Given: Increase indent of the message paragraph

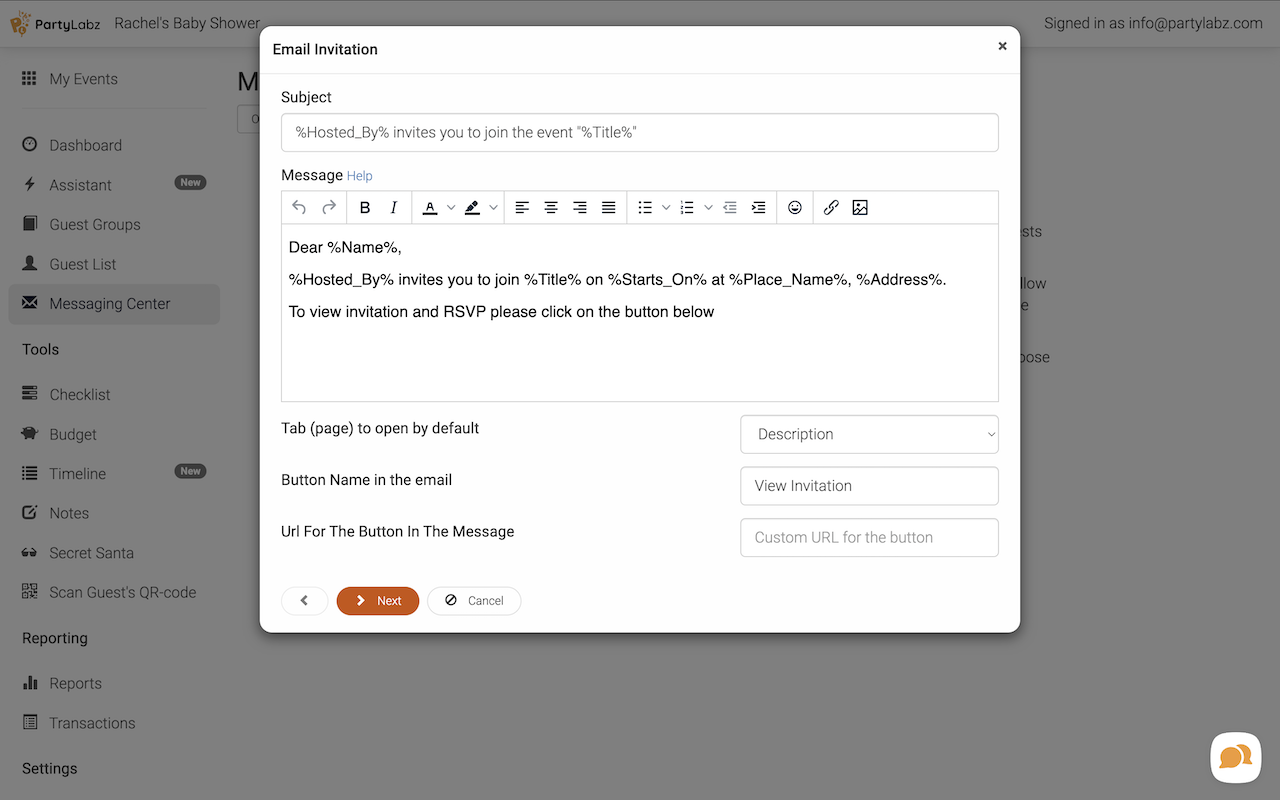Looking at the screenshot, I should coord(759,208).
